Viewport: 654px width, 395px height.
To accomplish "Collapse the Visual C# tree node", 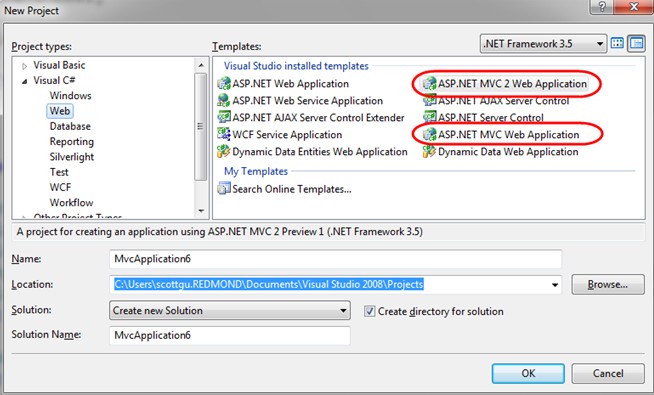I will click(x=25, y=81).
